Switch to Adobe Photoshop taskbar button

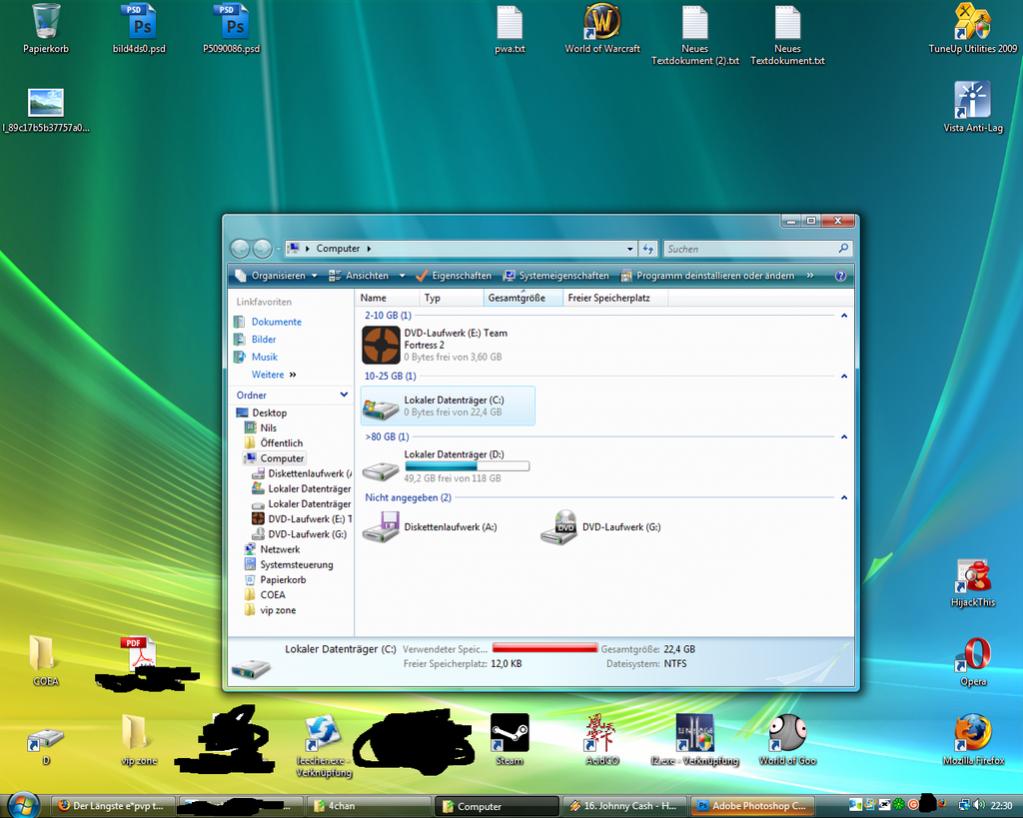(x=752, y=806)
